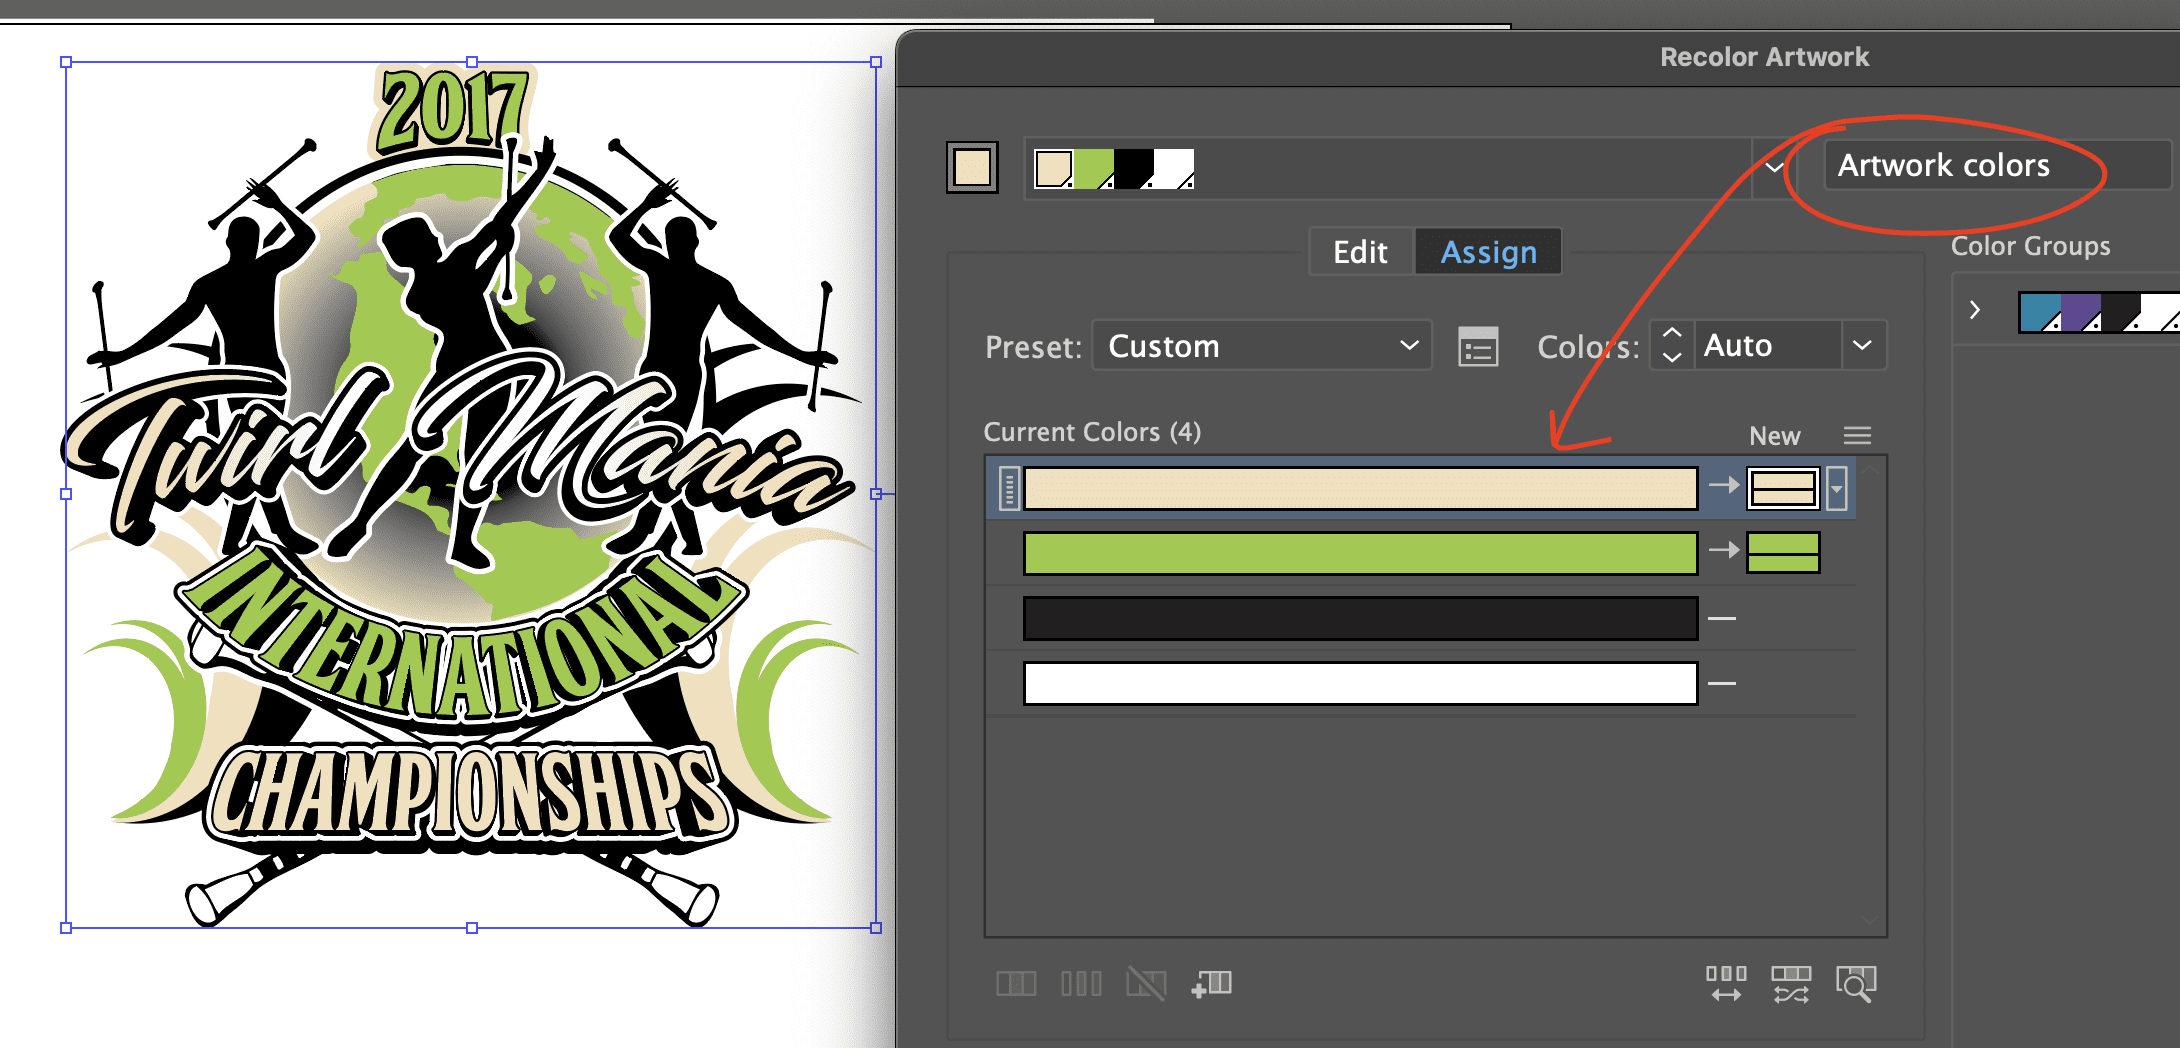The height and width of the screenshot is (1048, 2180).
Task: Open the color group dropdown chevron
Action: pos(1774,167)
